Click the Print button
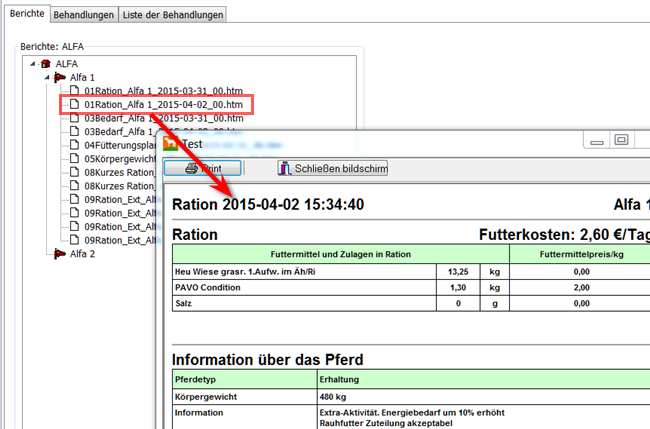Image resolution: width=650 pixels, height=429 pixels. click(203, 168)
